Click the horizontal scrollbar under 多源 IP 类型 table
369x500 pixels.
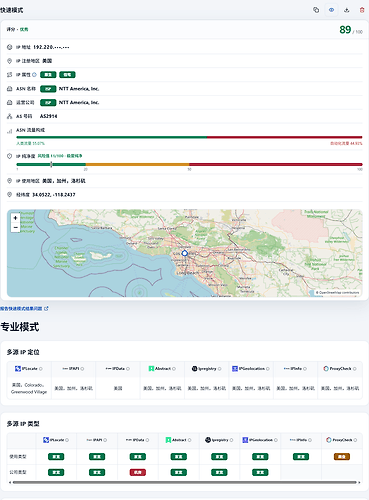pyautogui.click(x=184, y=482)
